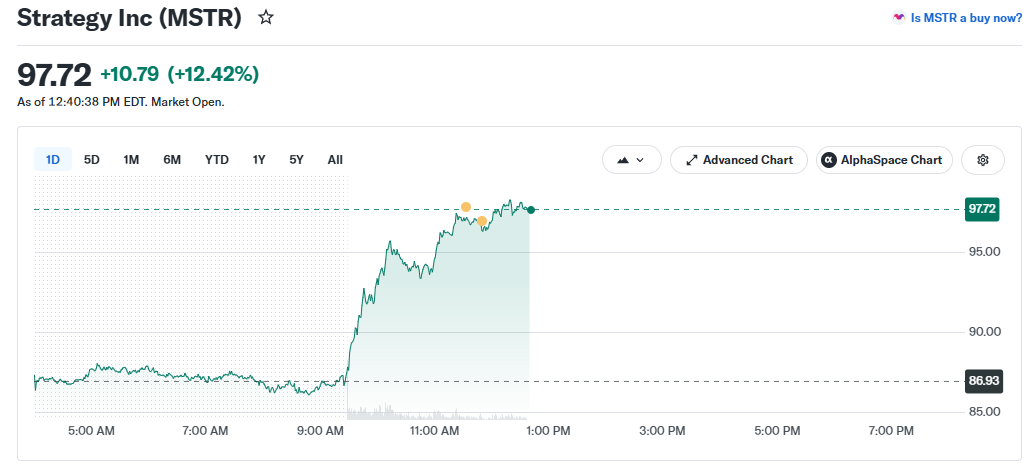This screenshot has height=466, width=1033.
Task: Show the YTD price chart
Action: pyautogui.click(x=217, y=160)
